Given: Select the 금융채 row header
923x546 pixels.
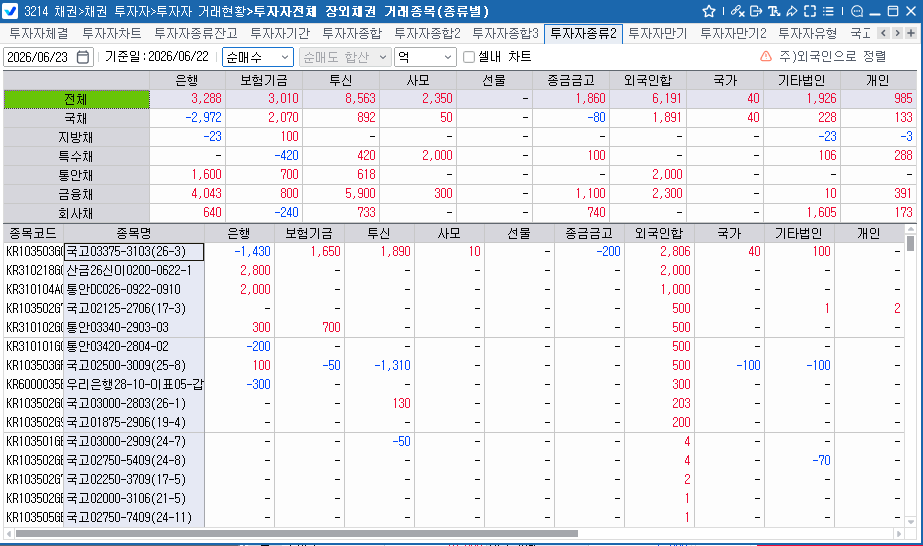Looking at the screenshot, I should click(77, 194).
